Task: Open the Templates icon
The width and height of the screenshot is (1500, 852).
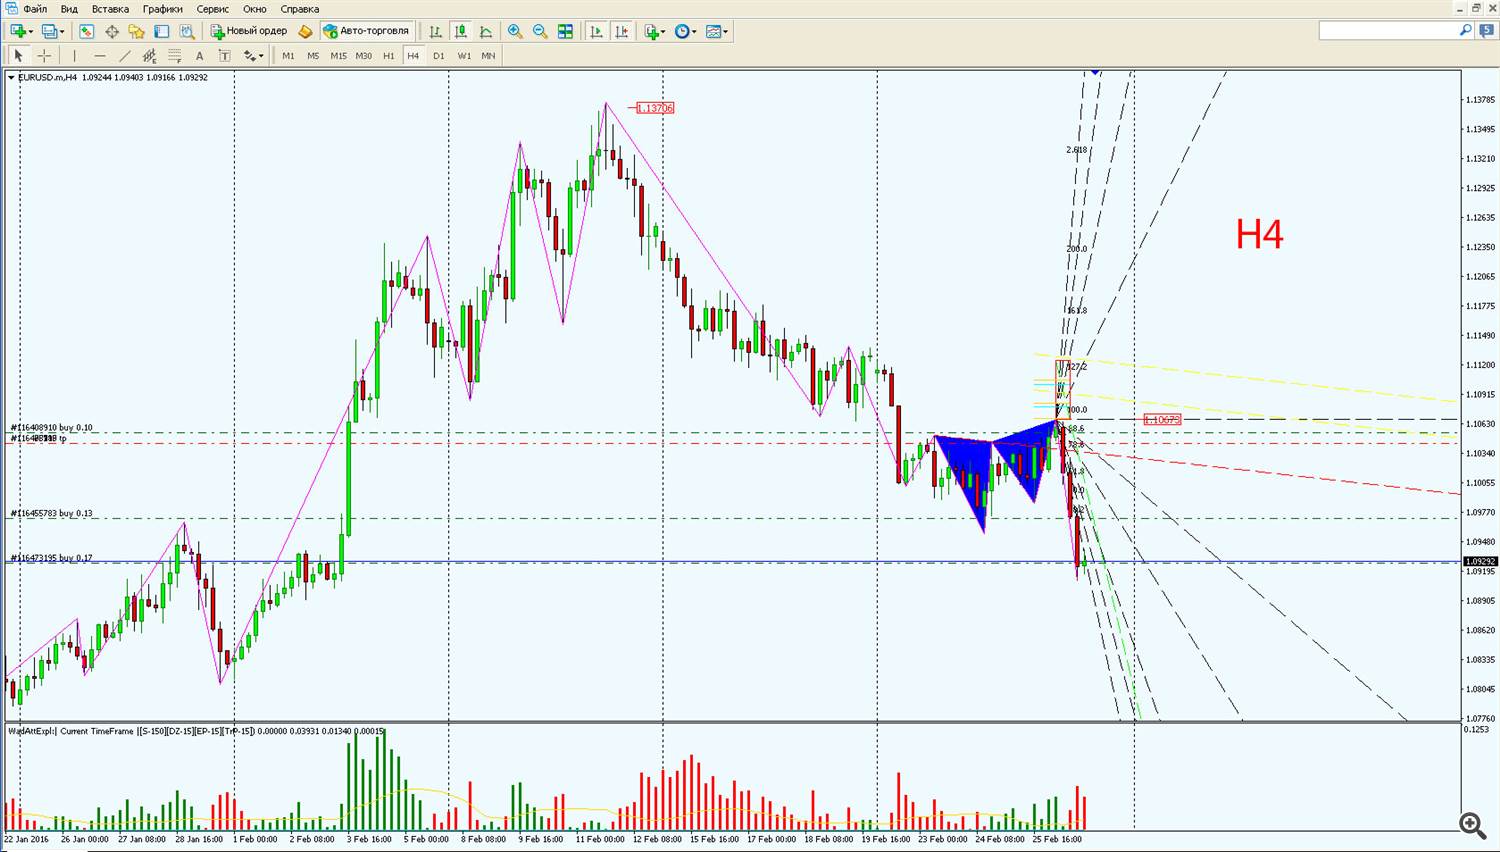Action: tap(714, 31)
